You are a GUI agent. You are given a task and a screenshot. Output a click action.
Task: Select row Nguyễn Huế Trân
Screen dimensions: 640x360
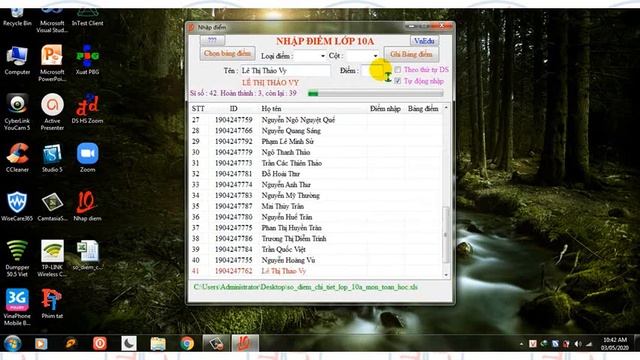pos(316,217)
